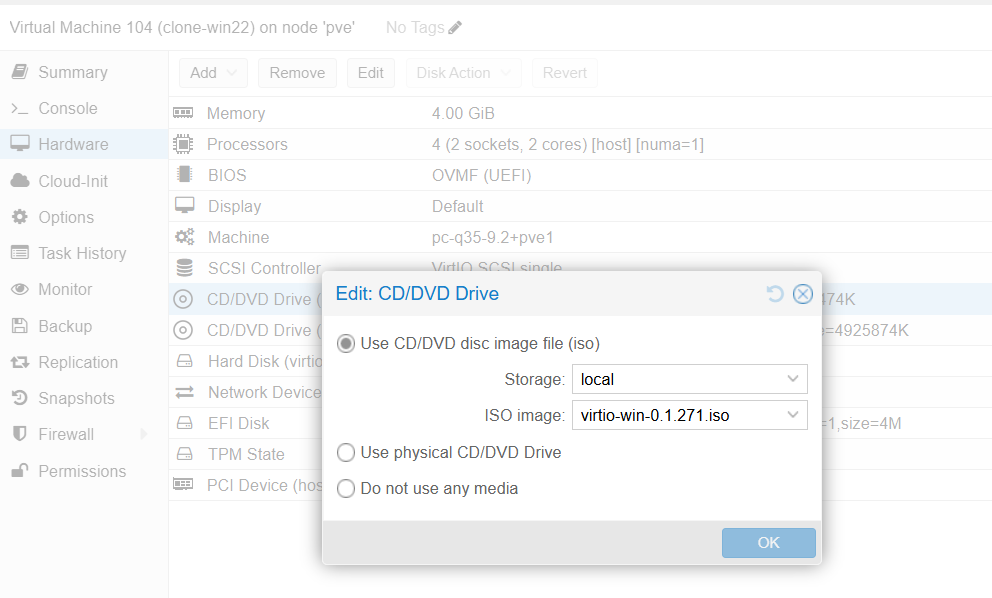Image resolution: width=992 pixels, height=598 pixels.
Task: Confirm the dialog with OK
Action: click(x=769, y=543)
